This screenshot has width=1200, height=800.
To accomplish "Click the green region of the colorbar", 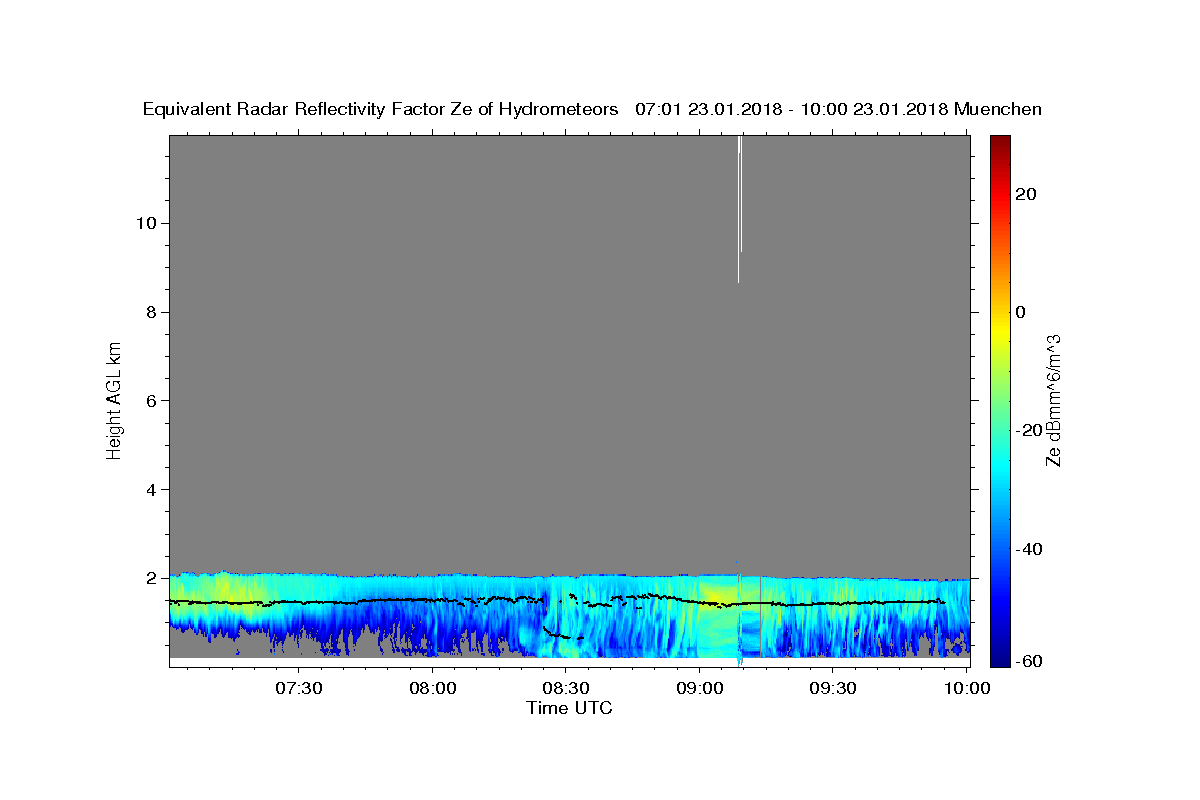I will [x=1000, y=400].
